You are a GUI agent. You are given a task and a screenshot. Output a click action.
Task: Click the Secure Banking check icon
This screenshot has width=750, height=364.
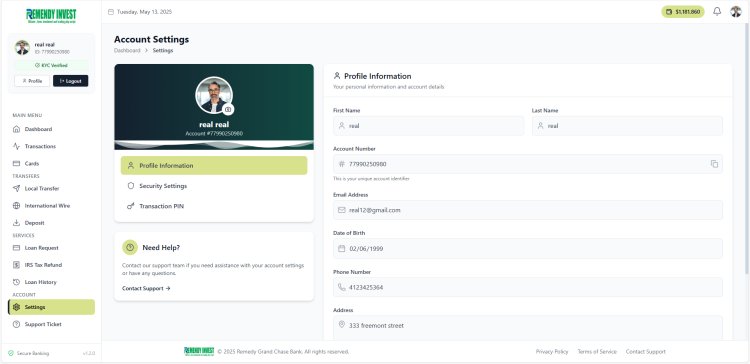tap(11, 353)
